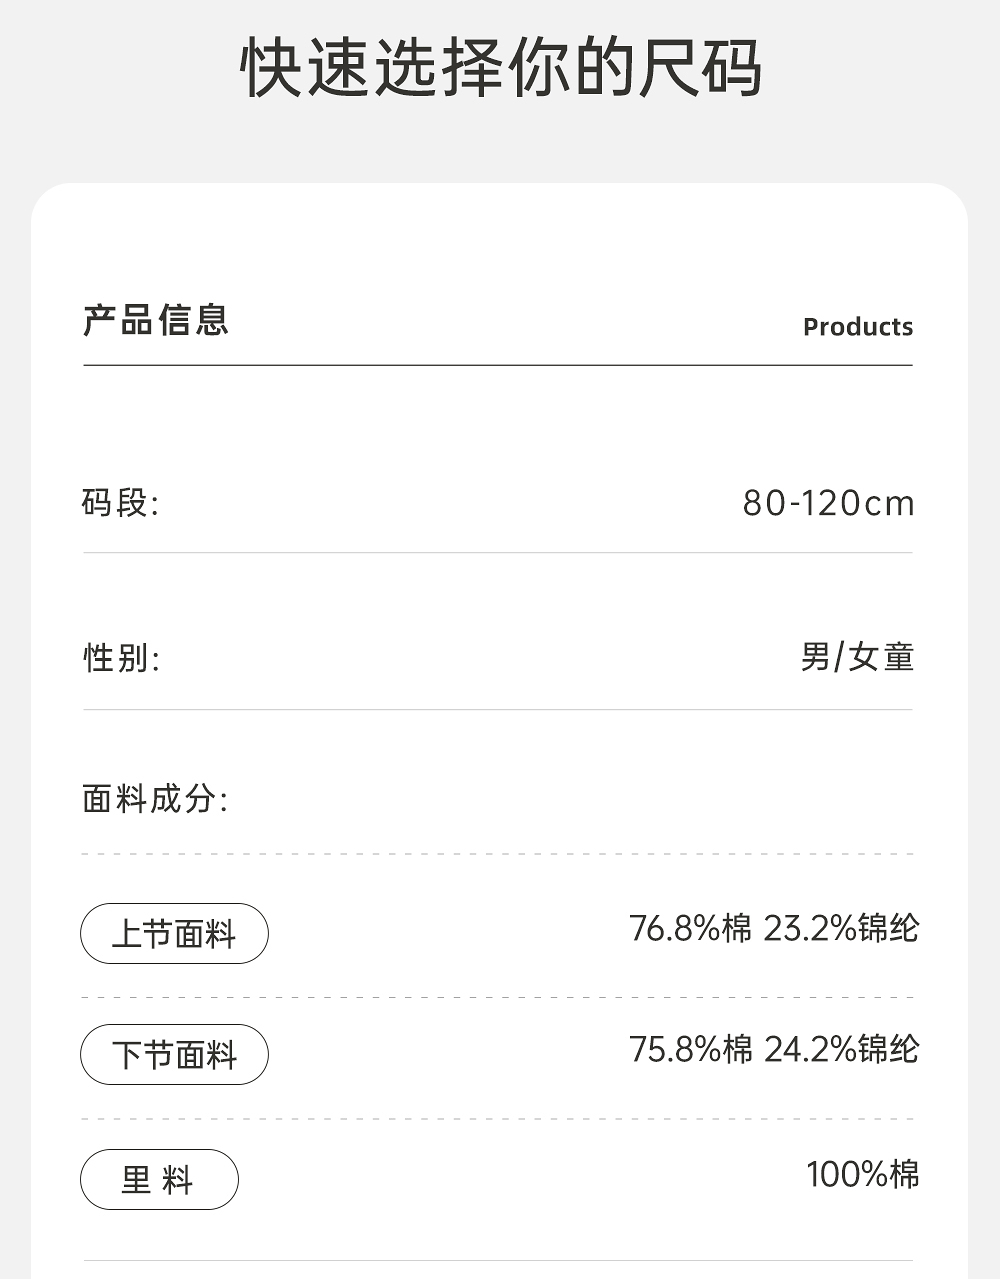
Task: Click the 码段 row label
Action: click(120, 502)
